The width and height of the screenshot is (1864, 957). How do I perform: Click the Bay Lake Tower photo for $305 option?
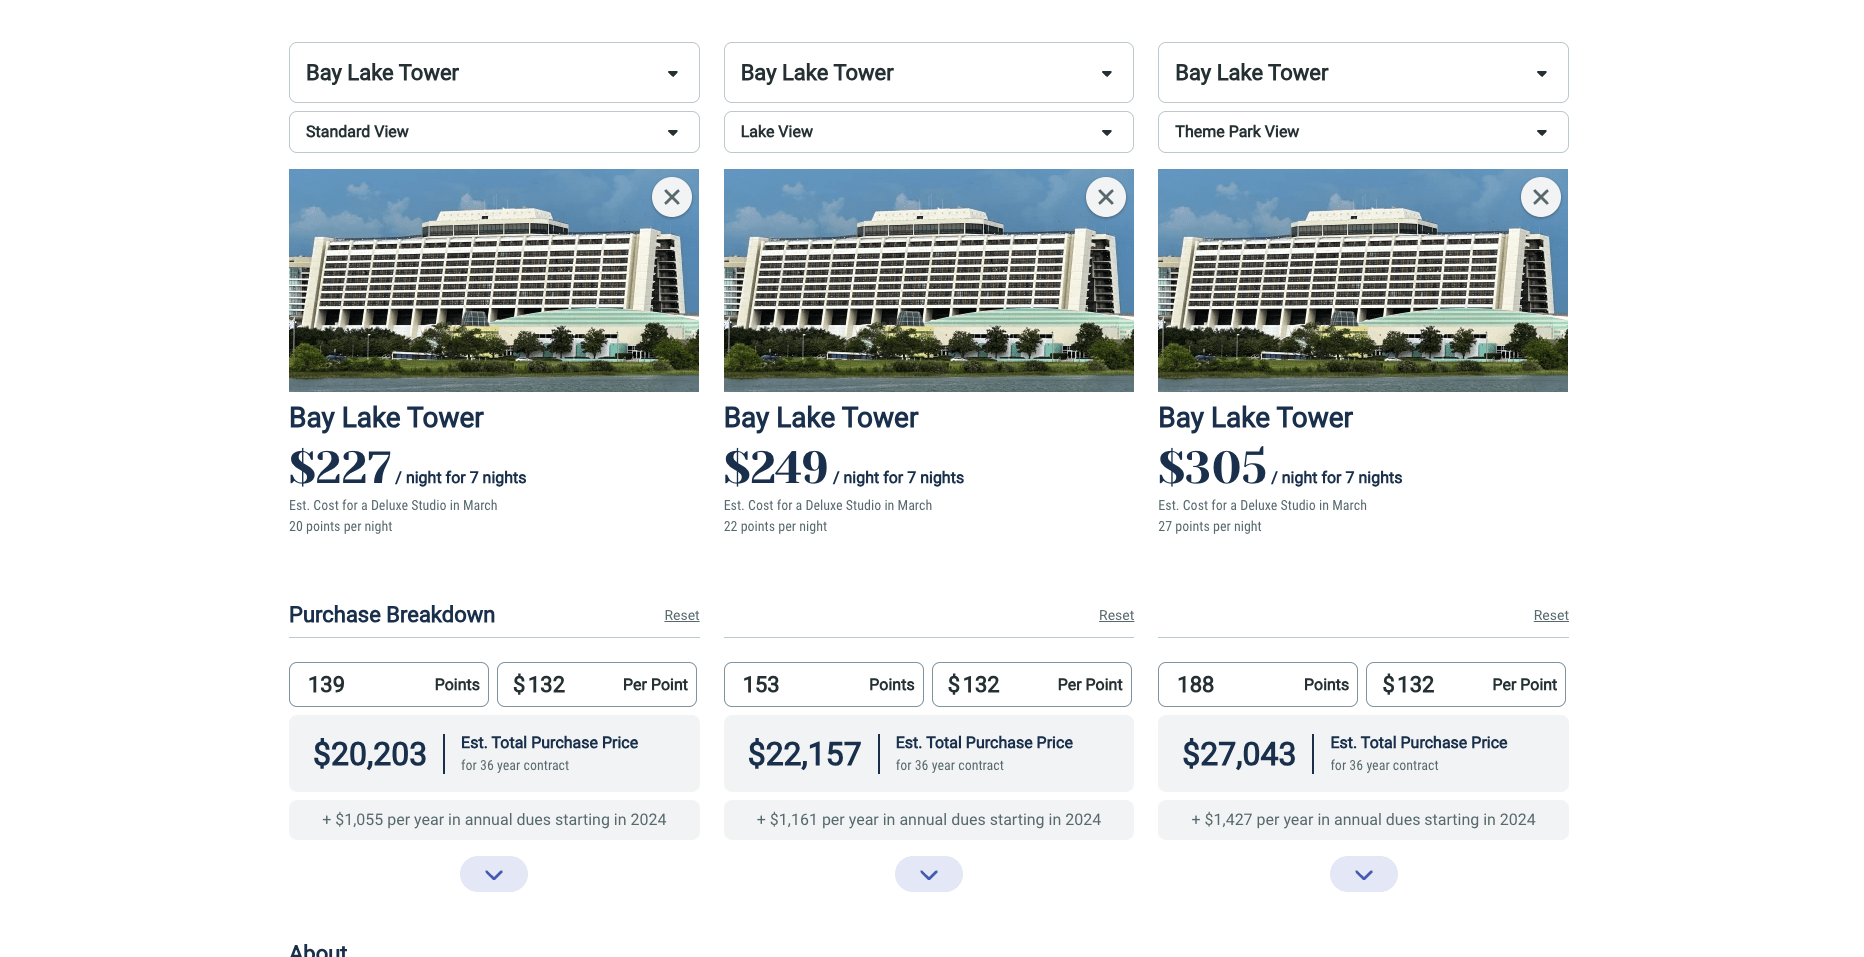tap(1363, 280)
